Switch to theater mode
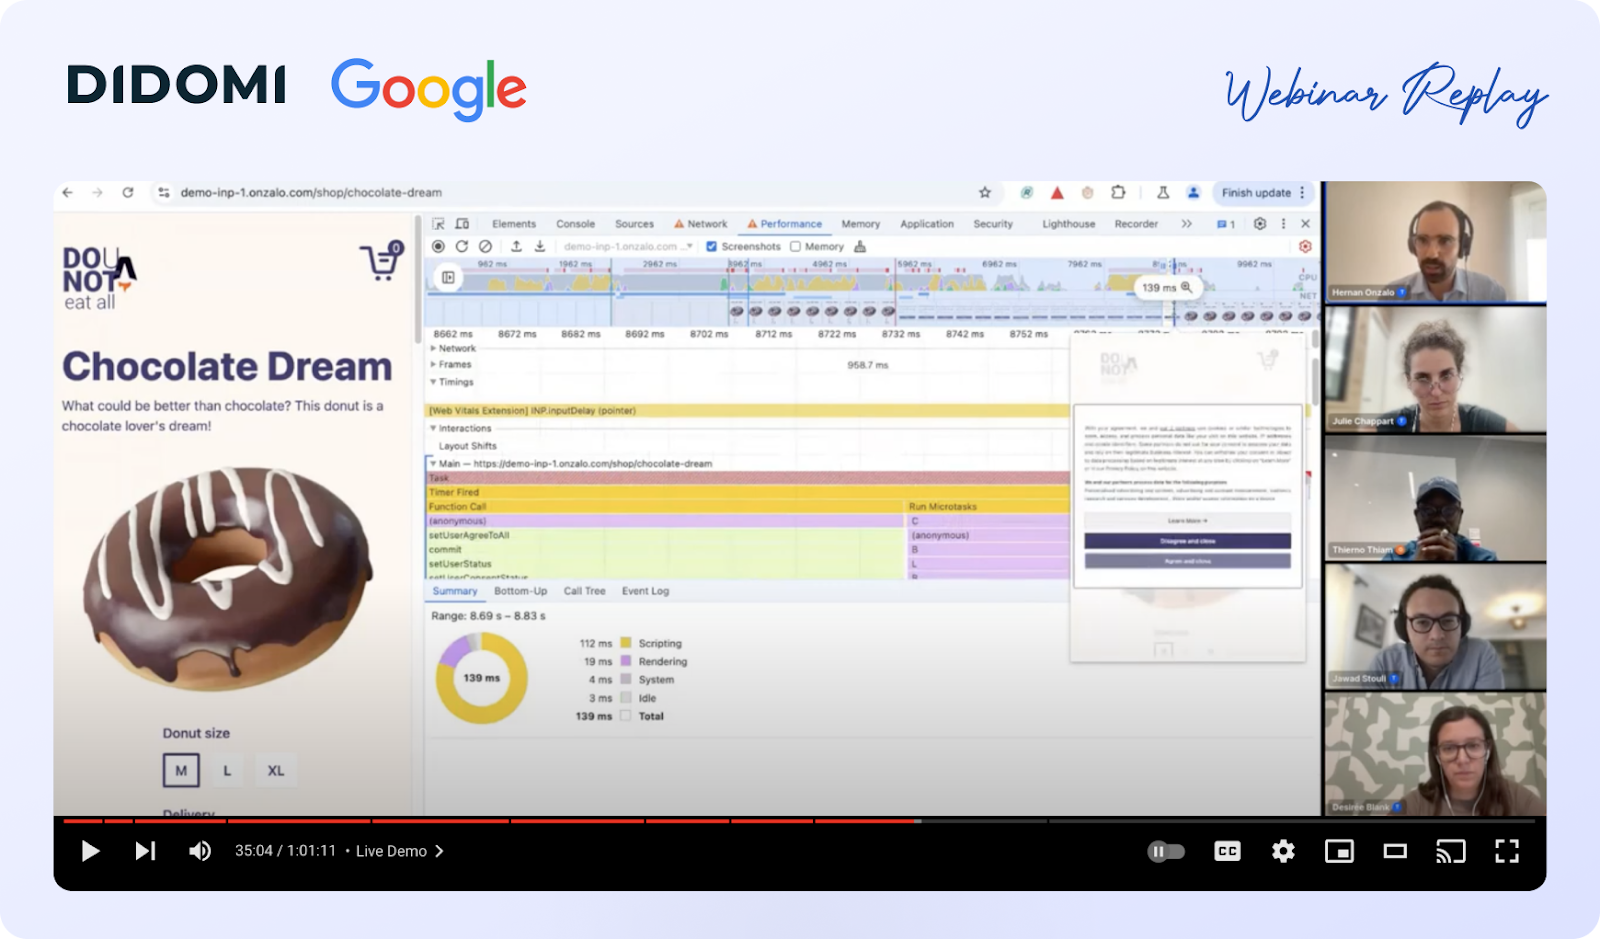Viewport: 1600px width, 939px height. 1395,851
